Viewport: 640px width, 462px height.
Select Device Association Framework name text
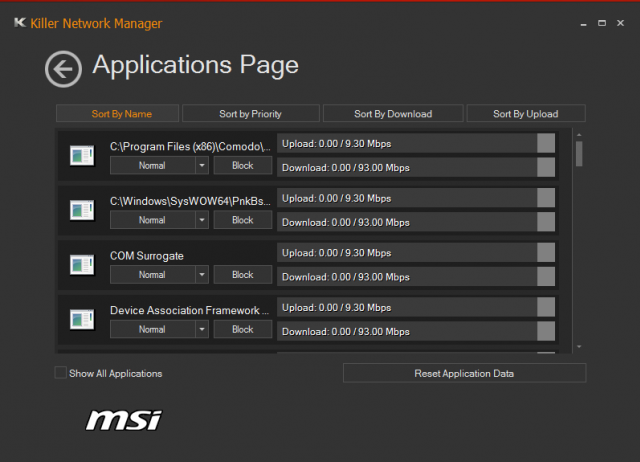(x=189, y=311)
